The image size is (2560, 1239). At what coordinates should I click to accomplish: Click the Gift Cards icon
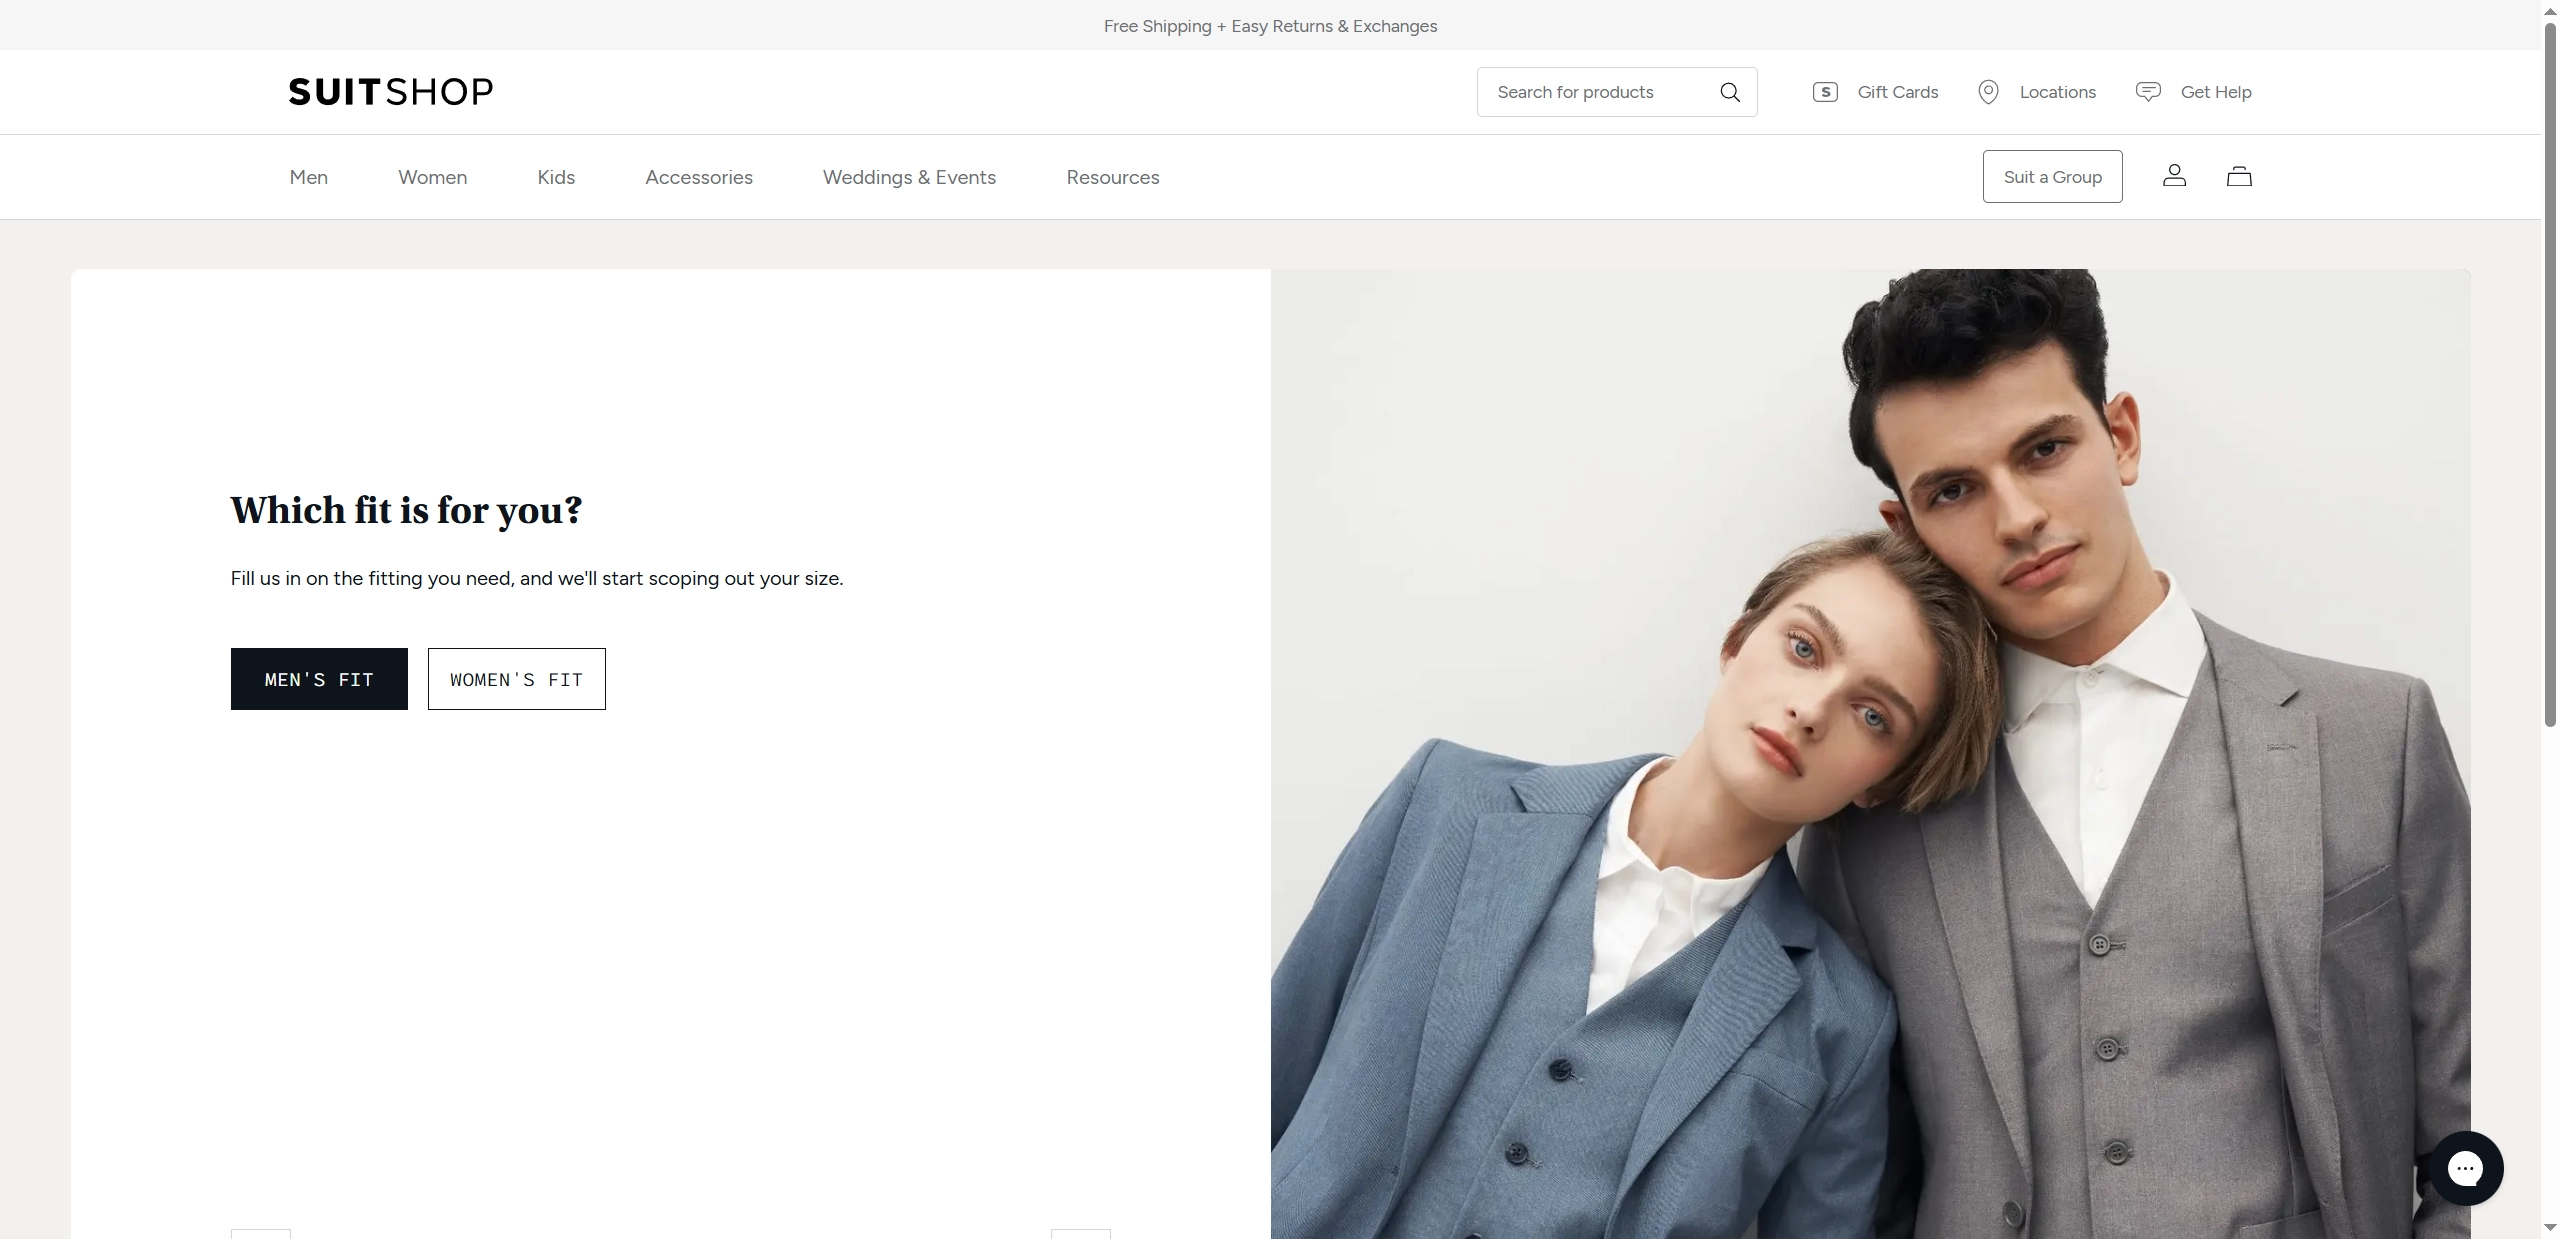pos(1824,91)
